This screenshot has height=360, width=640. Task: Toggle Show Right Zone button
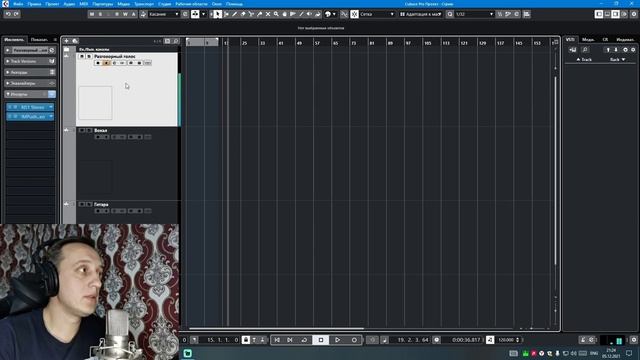(x=616, y=14)
